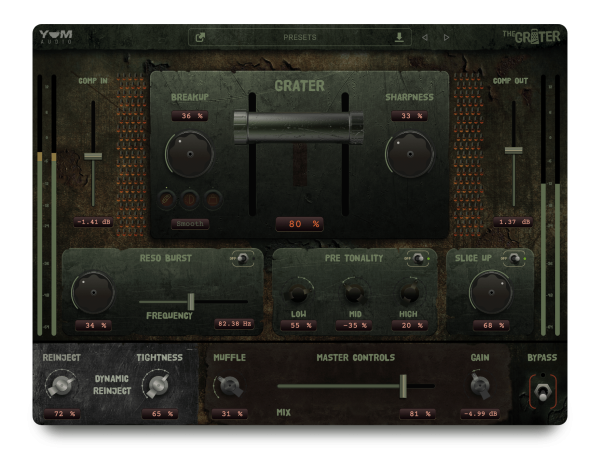Click the Master Controls heading
This screenshot has width=600, height=459.
355,358
